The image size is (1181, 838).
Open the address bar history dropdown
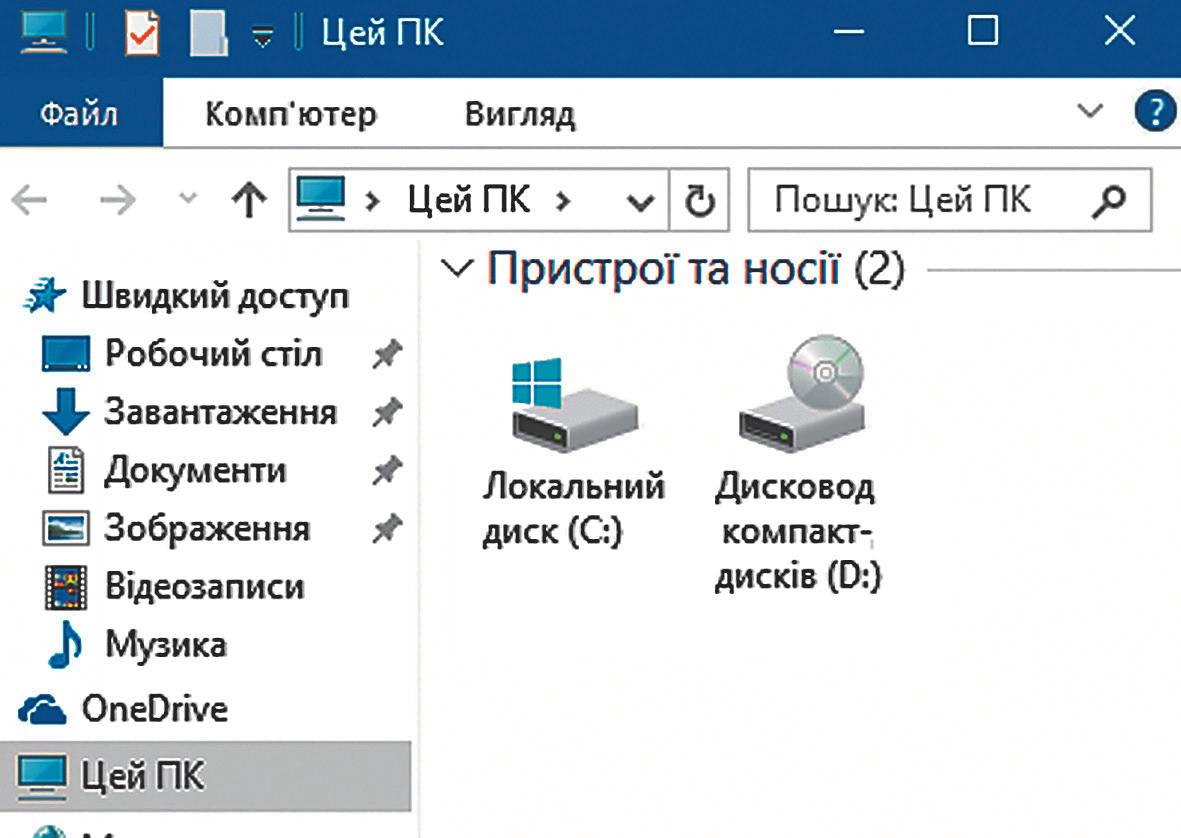pos(640,202)
